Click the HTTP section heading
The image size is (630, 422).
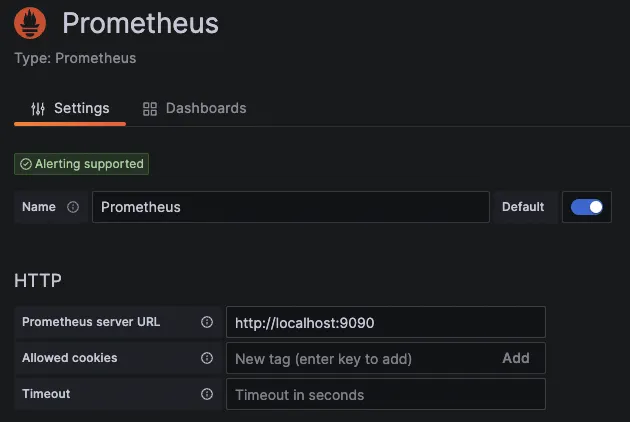(x=38, y=281)
